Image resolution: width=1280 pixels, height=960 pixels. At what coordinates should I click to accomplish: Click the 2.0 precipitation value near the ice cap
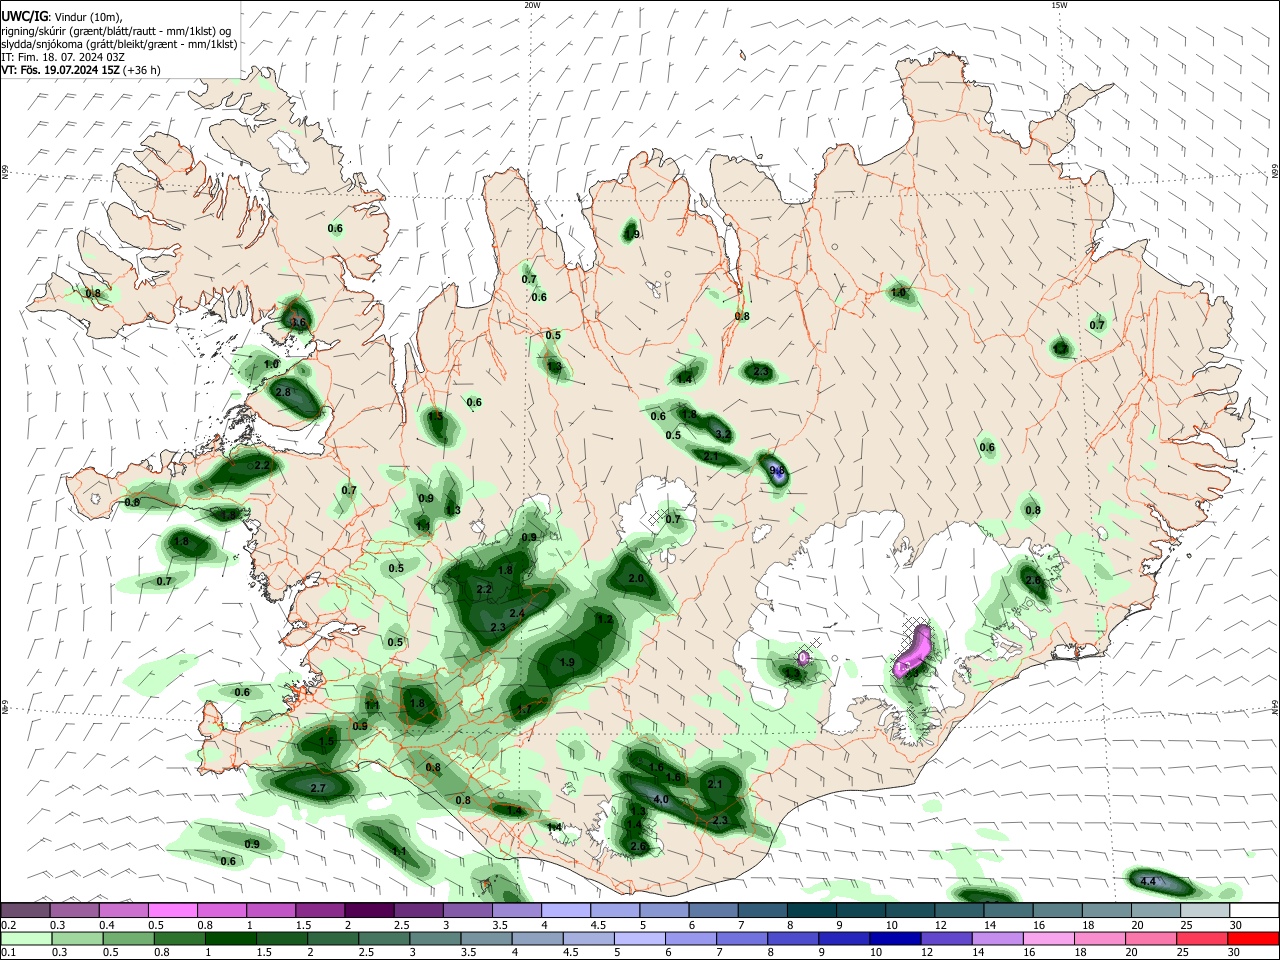tap(636, 578)
